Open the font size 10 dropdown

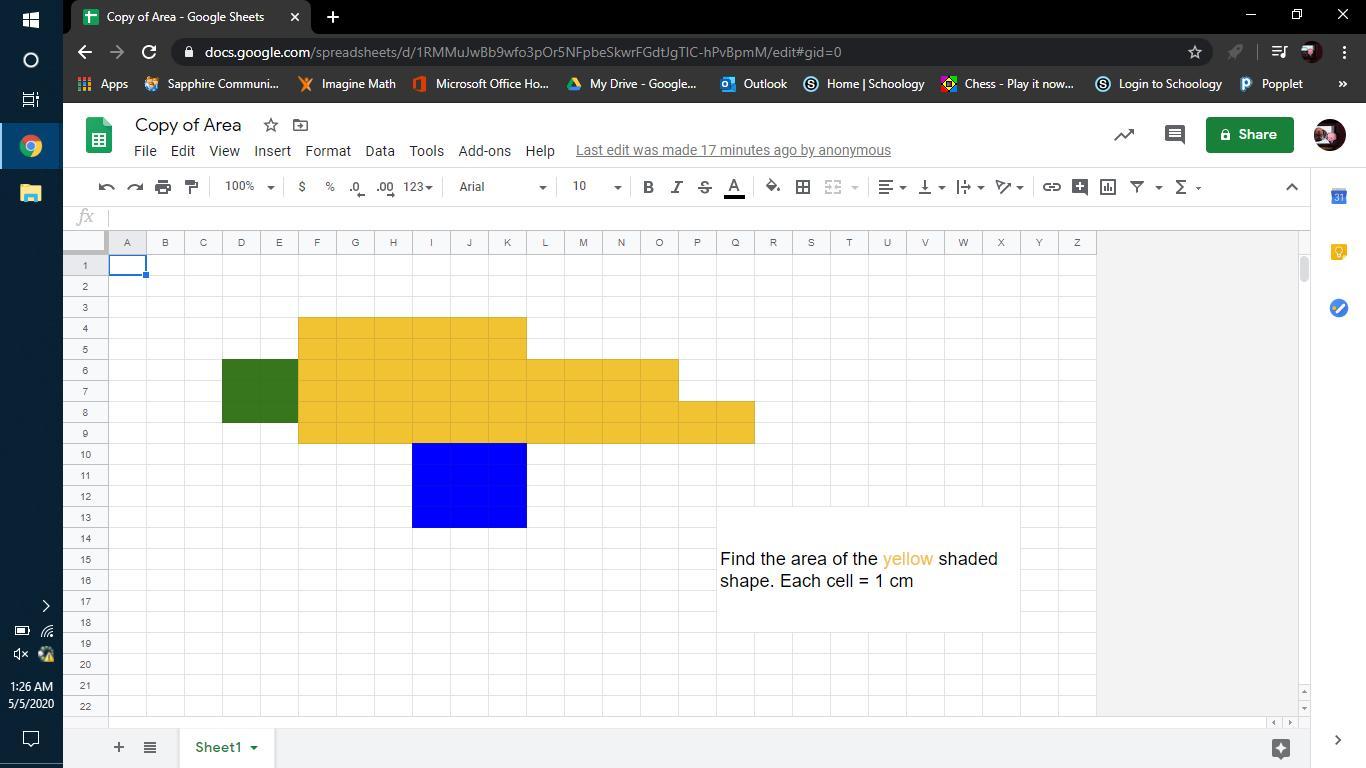coord(596,187)
